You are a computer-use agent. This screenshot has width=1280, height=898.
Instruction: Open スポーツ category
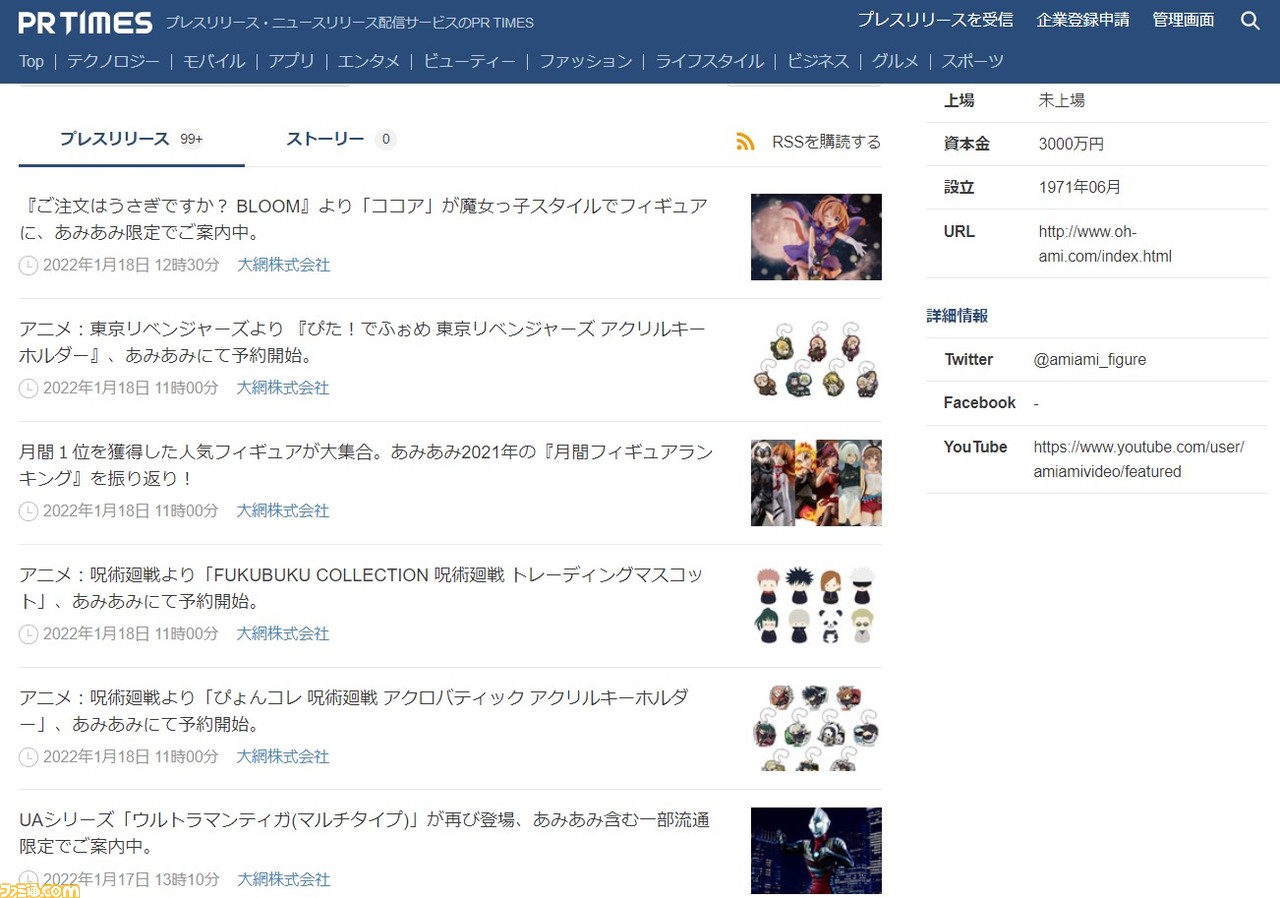[973, 61]
